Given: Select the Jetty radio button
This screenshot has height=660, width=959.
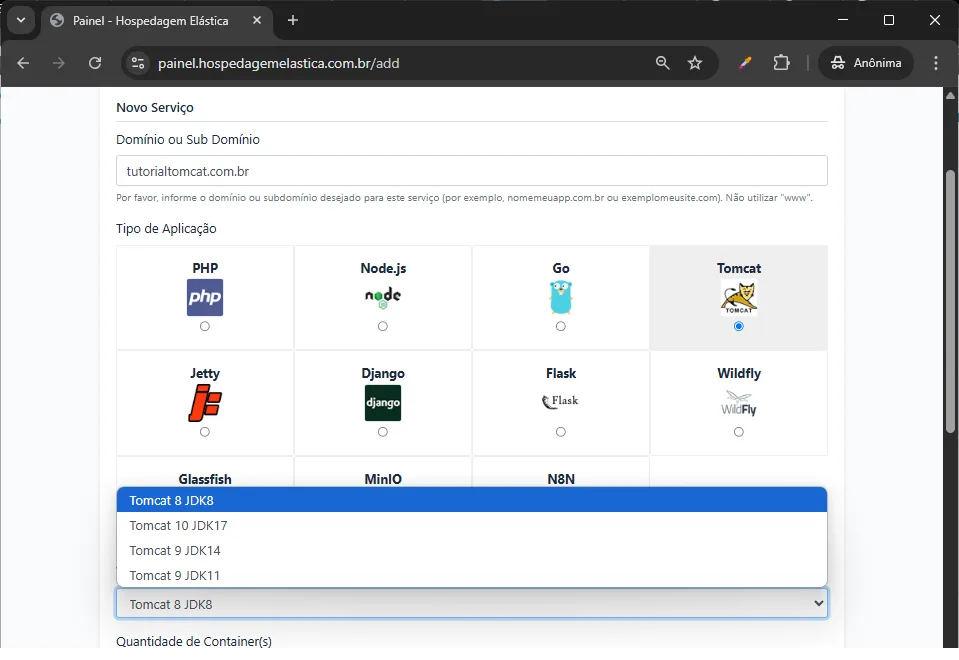Looking at the screenshot, I should [x=205, y=432].
